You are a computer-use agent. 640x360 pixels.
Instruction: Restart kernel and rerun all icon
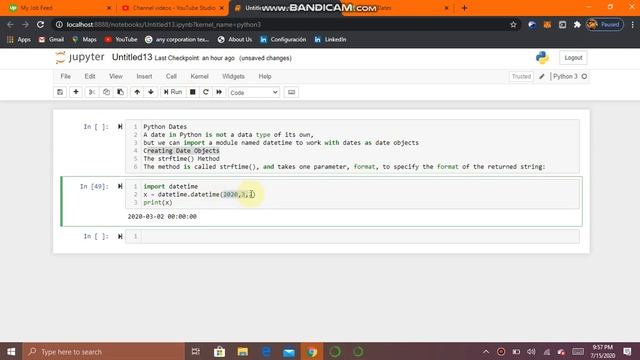(x=219, y=92)
